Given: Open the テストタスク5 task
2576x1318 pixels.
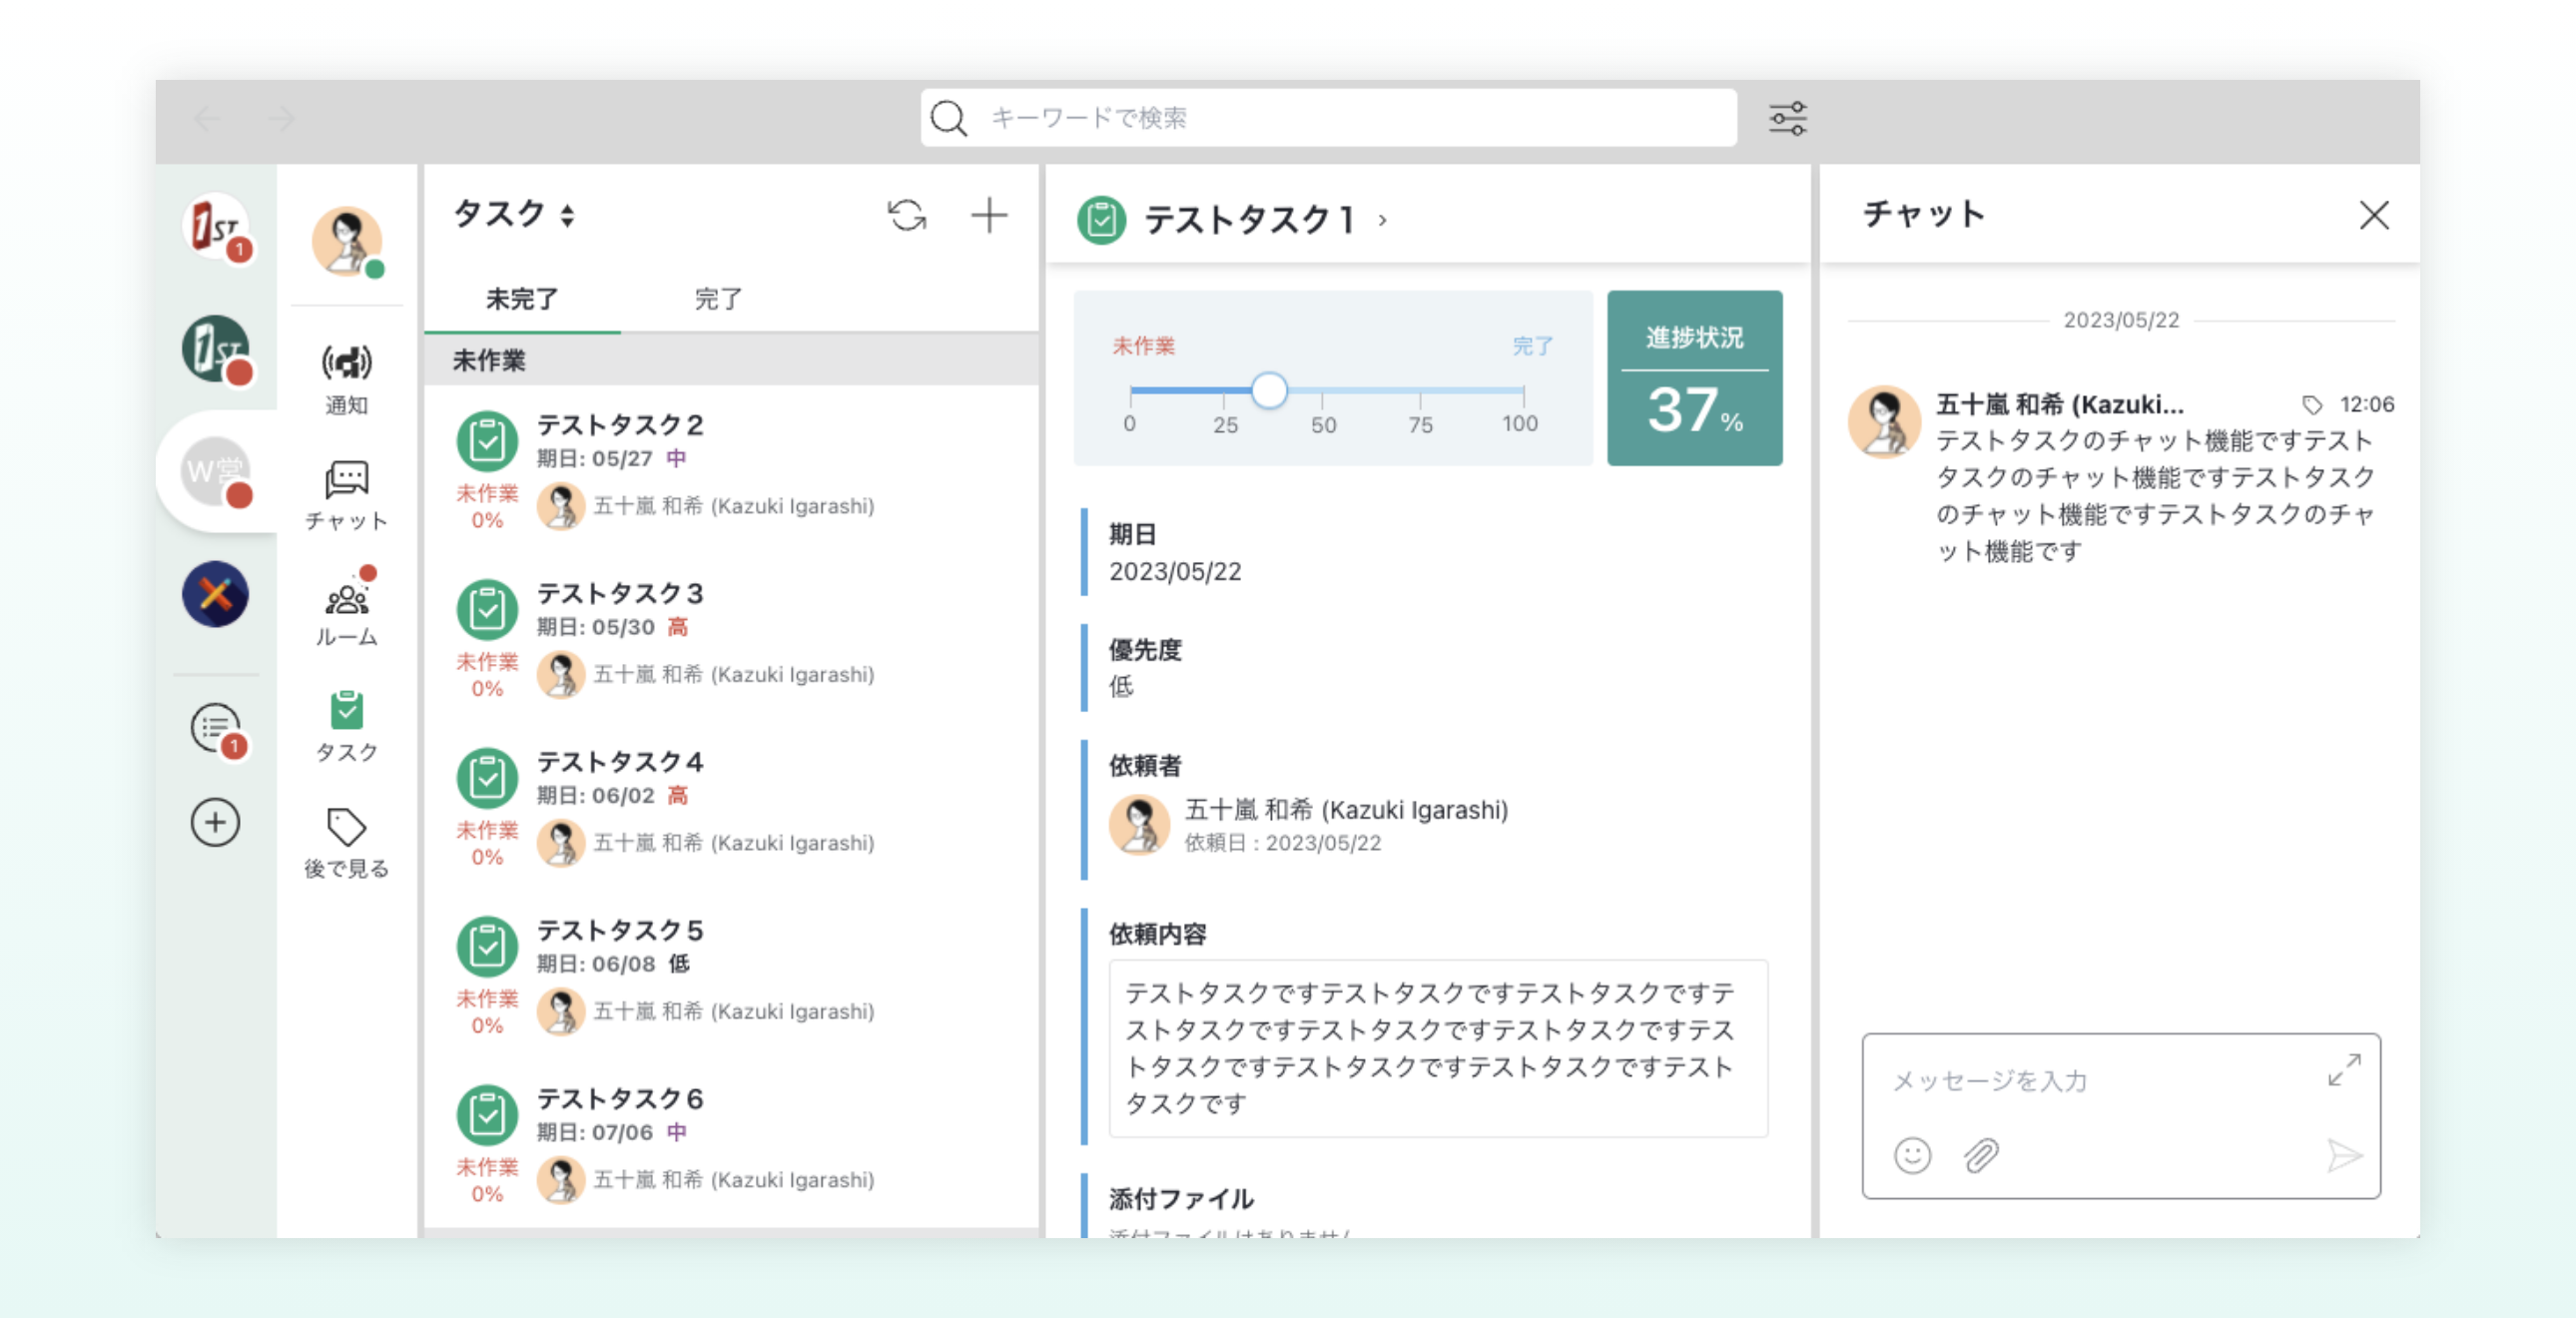Looking at the screenshot, I should click(x=731, y=974).
